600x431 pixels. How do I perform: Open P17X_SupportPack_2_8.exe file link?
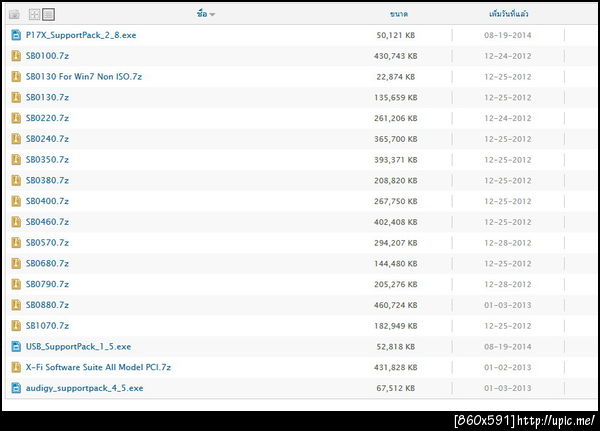81,35
